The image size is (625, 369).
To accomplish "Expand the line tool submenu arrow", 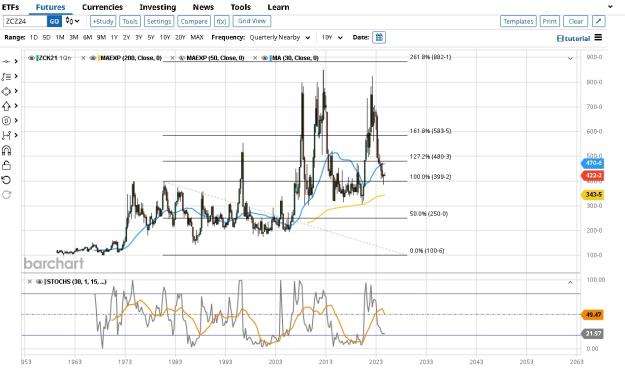I will [16, 61].
